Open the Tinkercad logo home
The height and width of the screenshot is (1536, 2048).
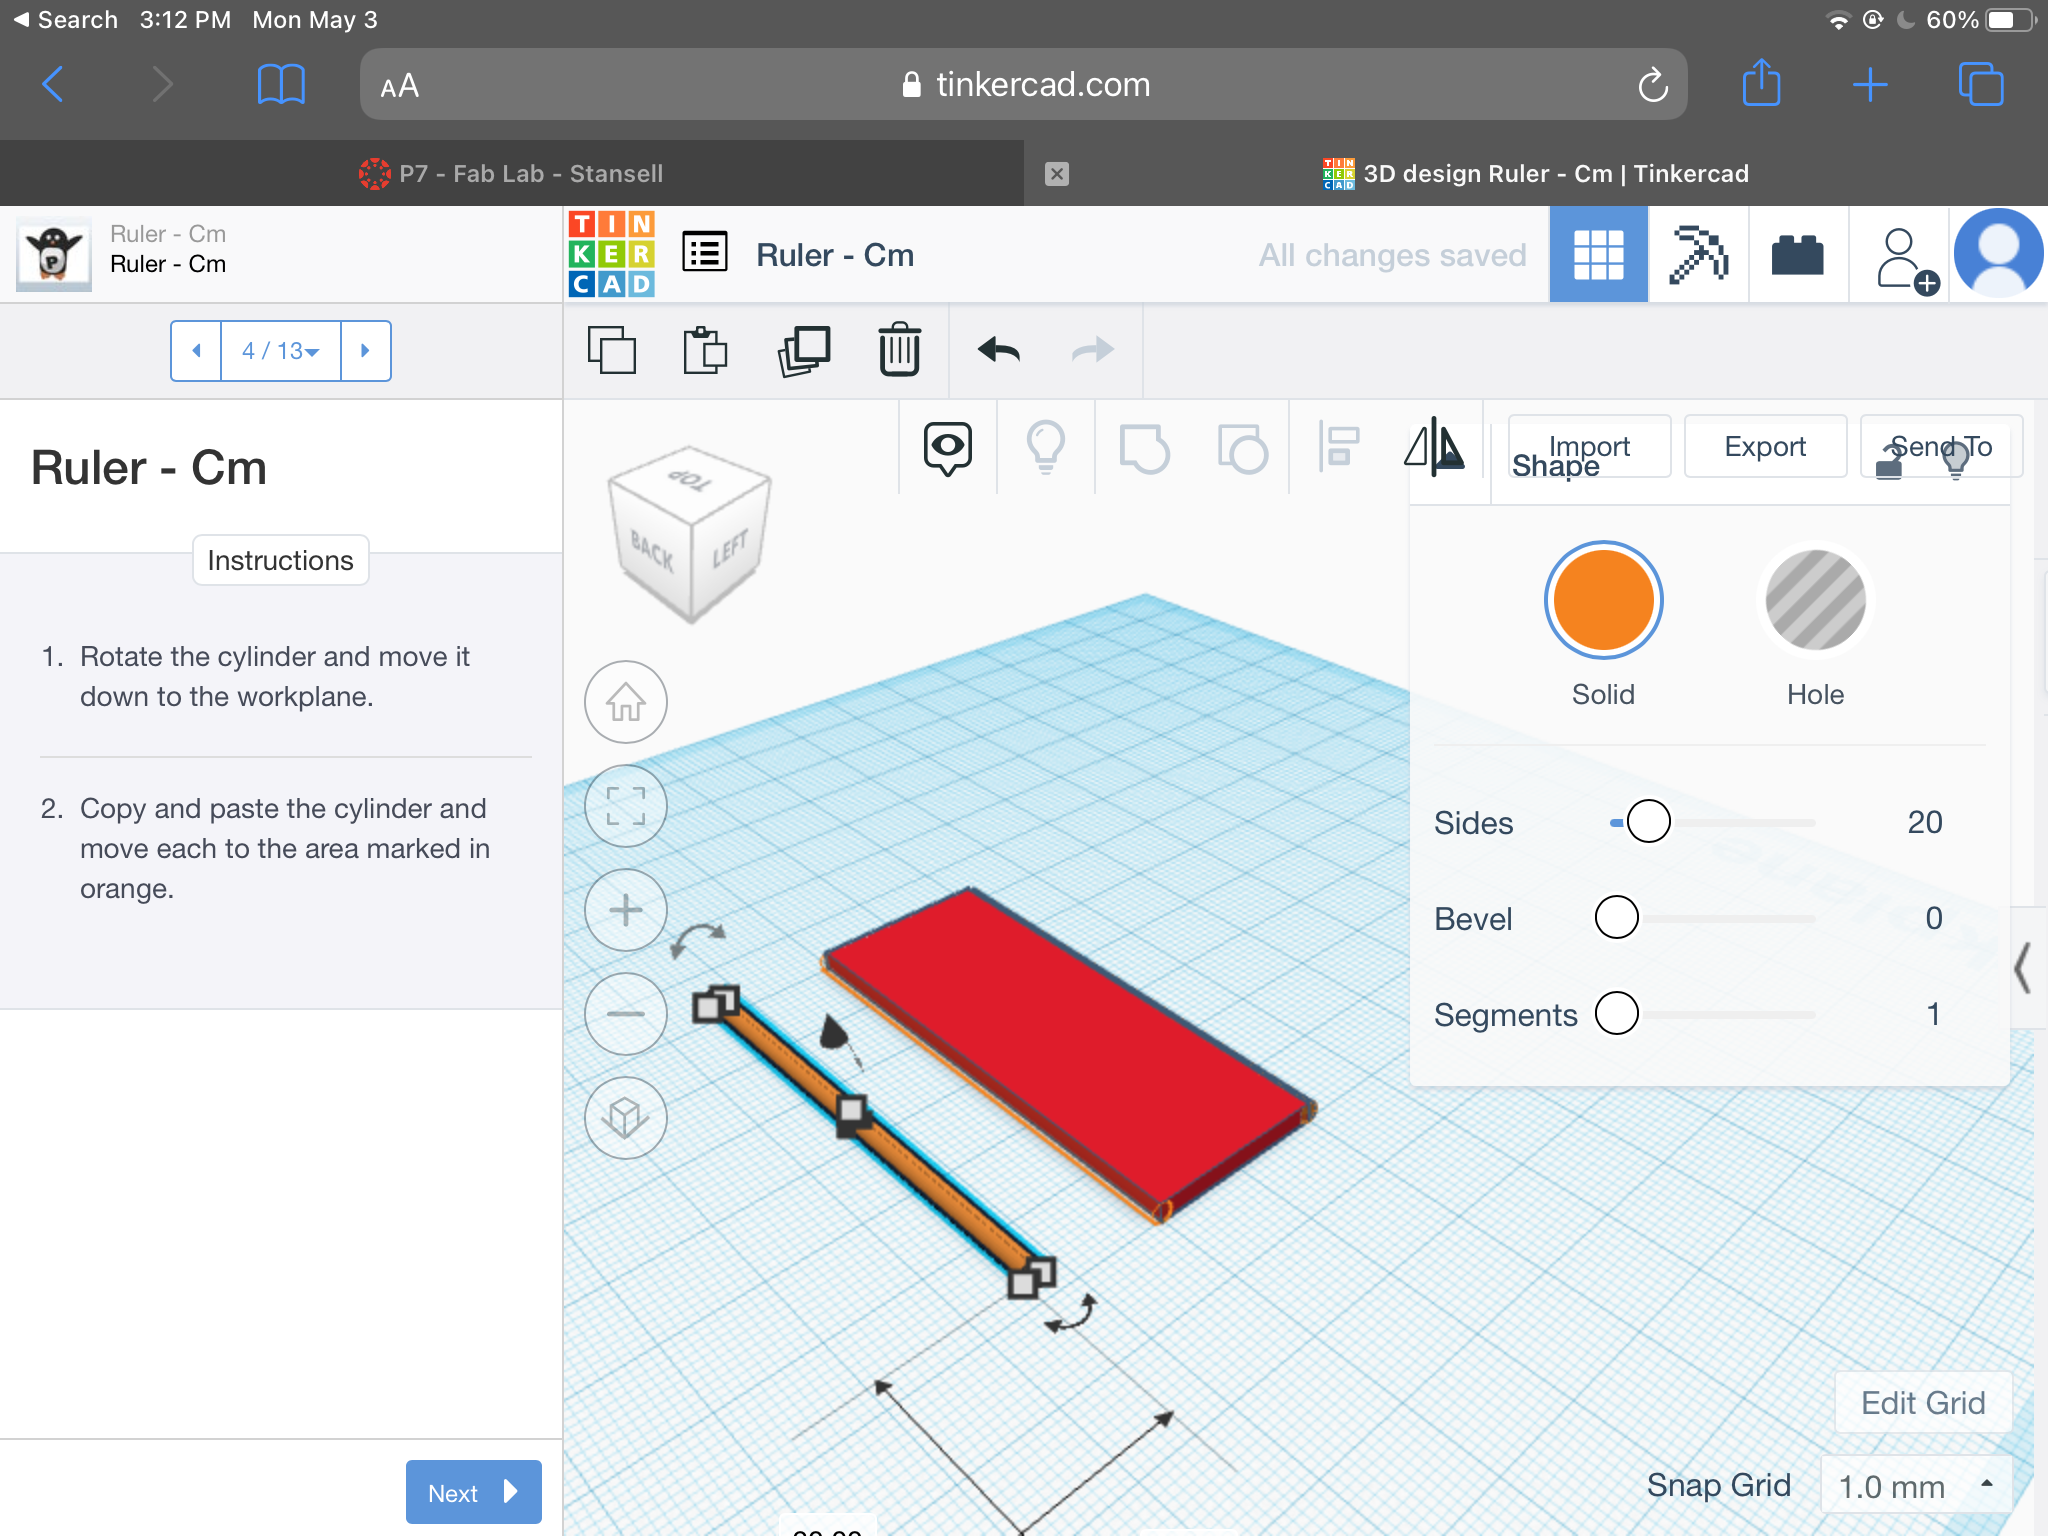coord(611,254)
